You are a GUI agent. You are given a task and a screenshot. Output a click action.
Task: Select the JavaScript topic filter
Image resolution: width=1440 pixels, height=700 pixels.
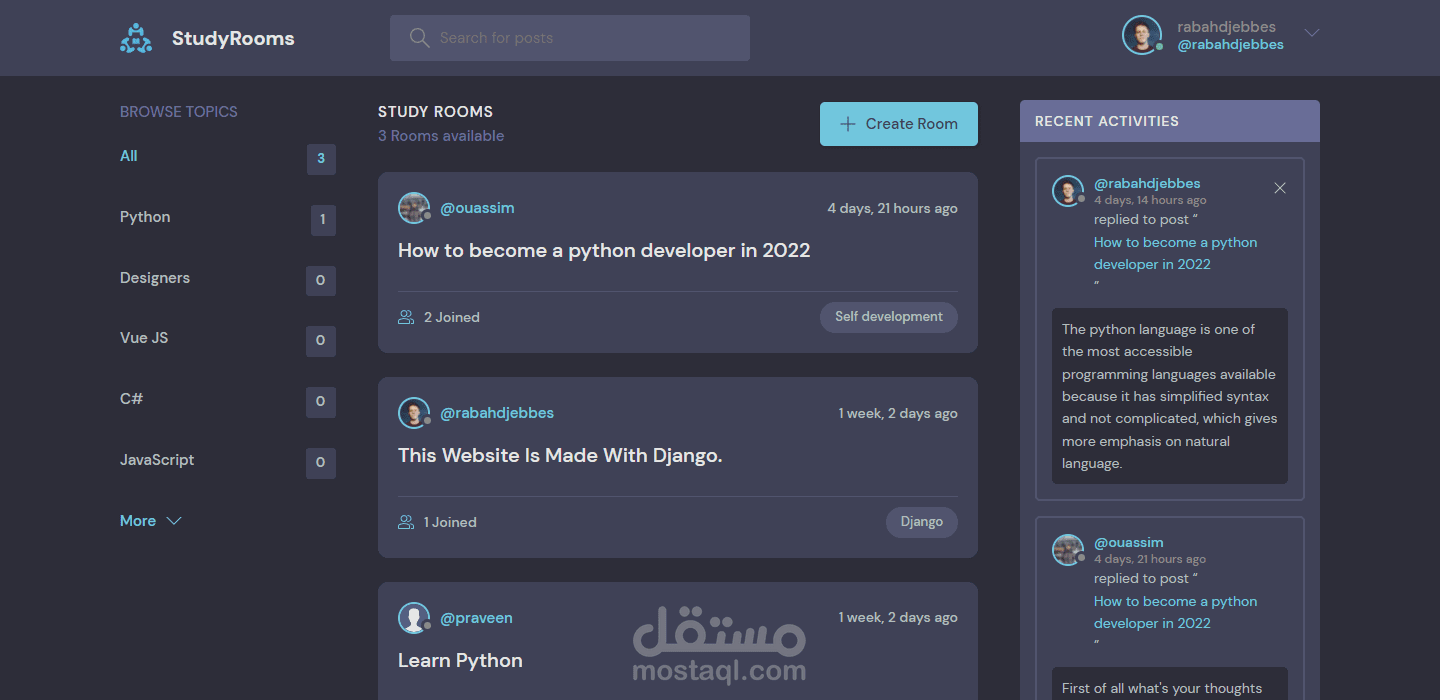point(156,459)
